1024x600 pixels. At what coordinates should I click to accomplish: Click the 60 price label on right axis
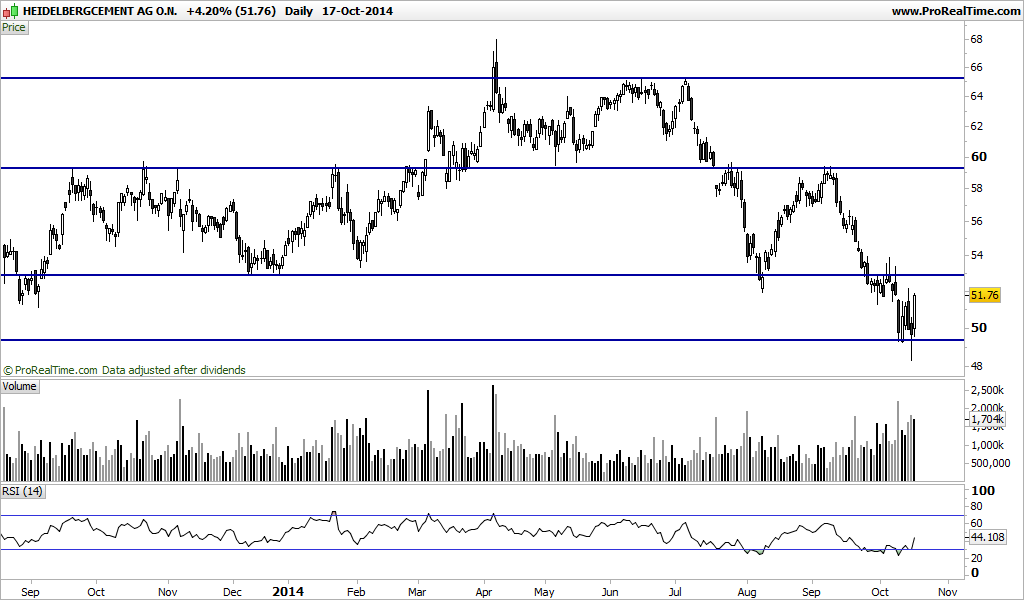pos(979,157)
